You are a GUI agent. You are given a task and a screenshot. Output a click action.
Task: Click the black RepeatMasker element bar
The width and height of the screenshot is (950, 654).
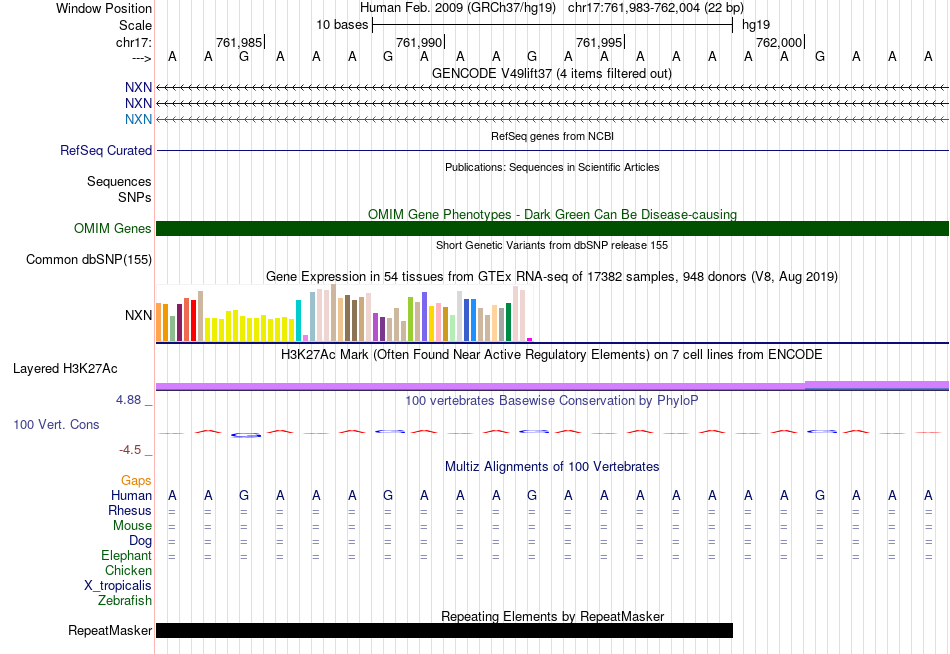(444, 631)
